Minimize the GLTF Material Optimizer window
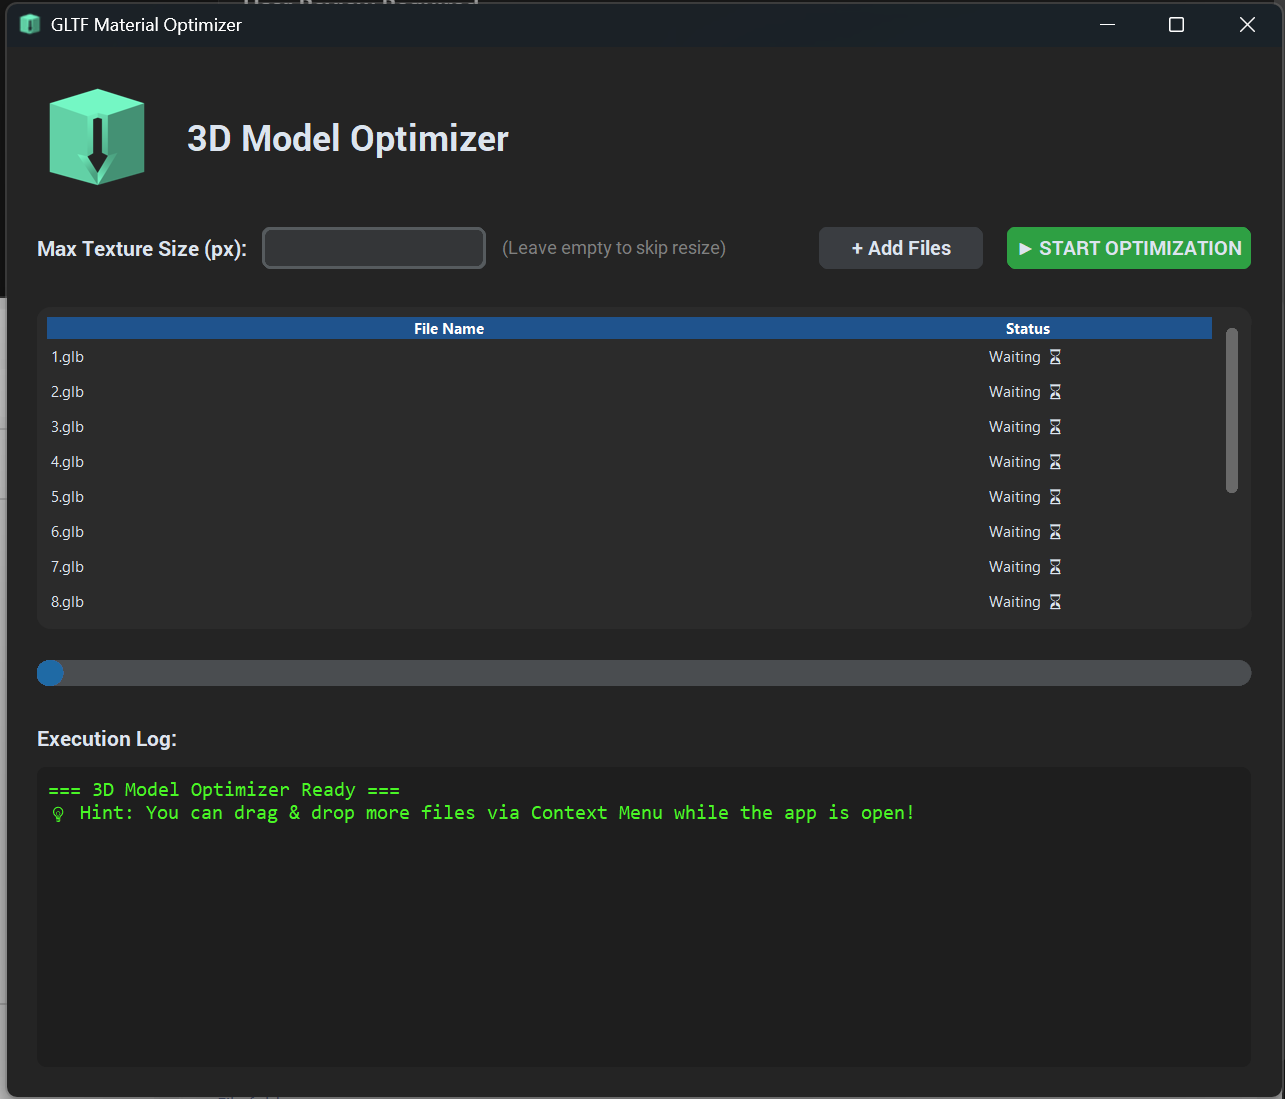Image resolution: width=1285 pixels, height=1099 pixels. tap(1107, 24)
